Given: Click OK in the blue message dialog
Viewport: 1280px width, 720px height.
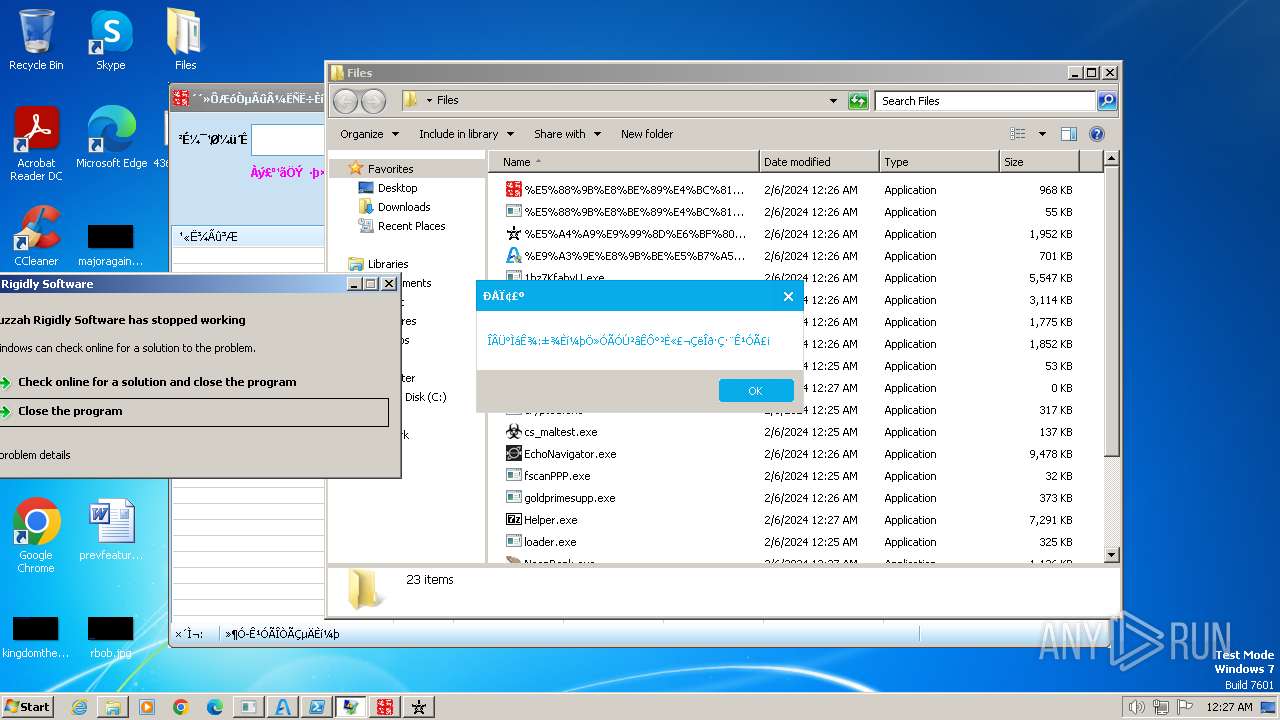Looking at the screenshot, I should tap(756, 391).
